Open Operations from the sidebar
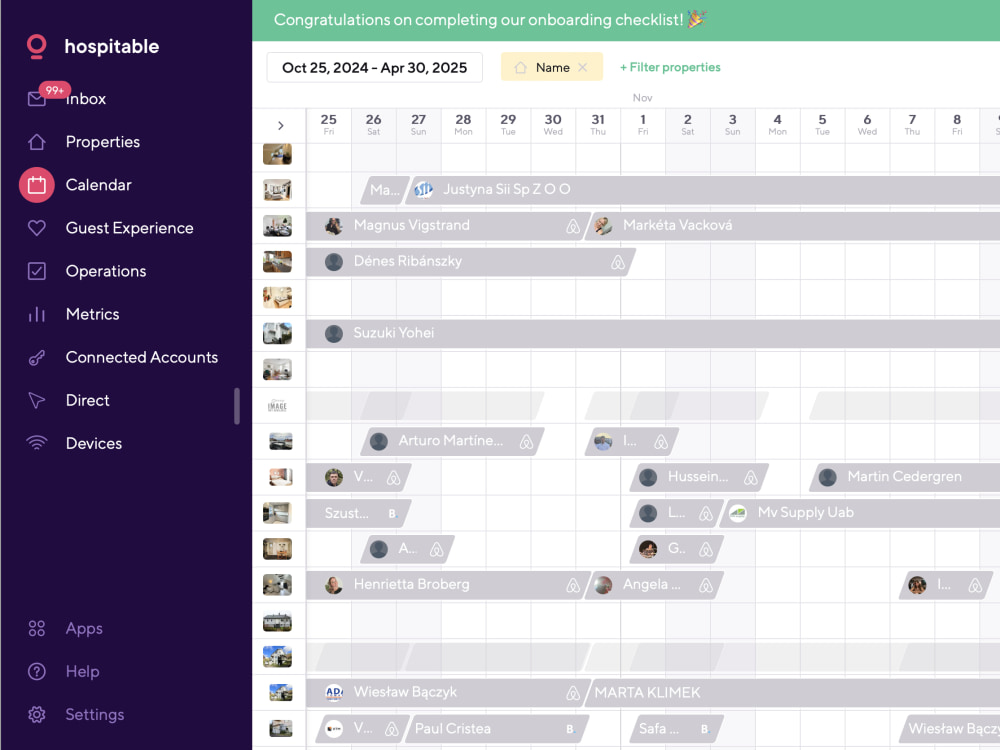 106,271
